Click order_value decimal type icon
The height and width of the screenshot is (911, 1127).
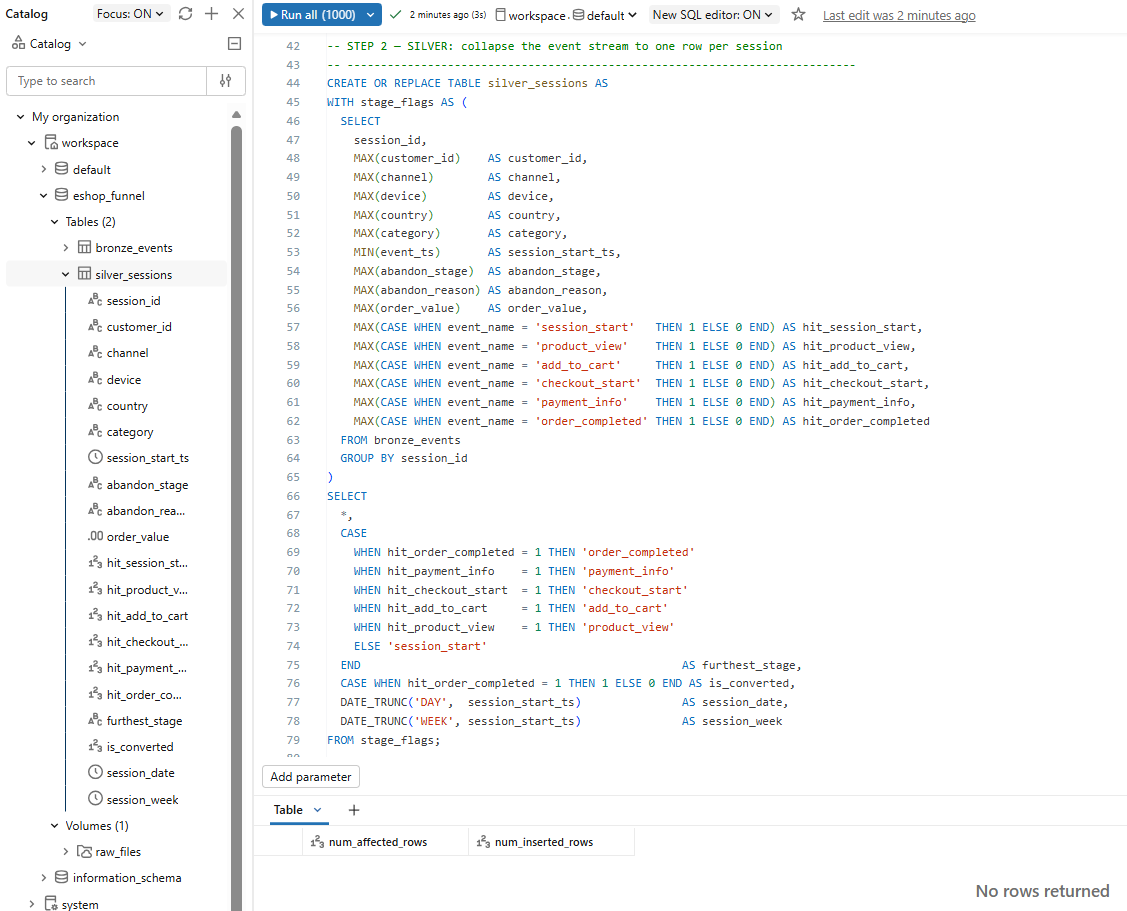pyautogui.click(x=95, y=536)
